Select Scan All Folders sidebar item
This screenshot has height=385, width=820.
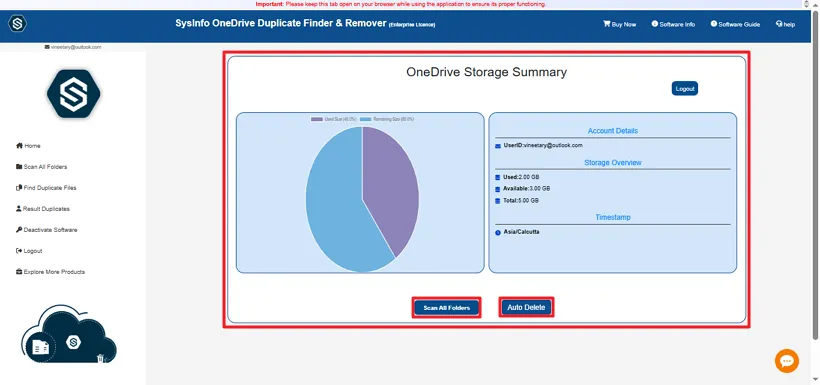[41, 167]
